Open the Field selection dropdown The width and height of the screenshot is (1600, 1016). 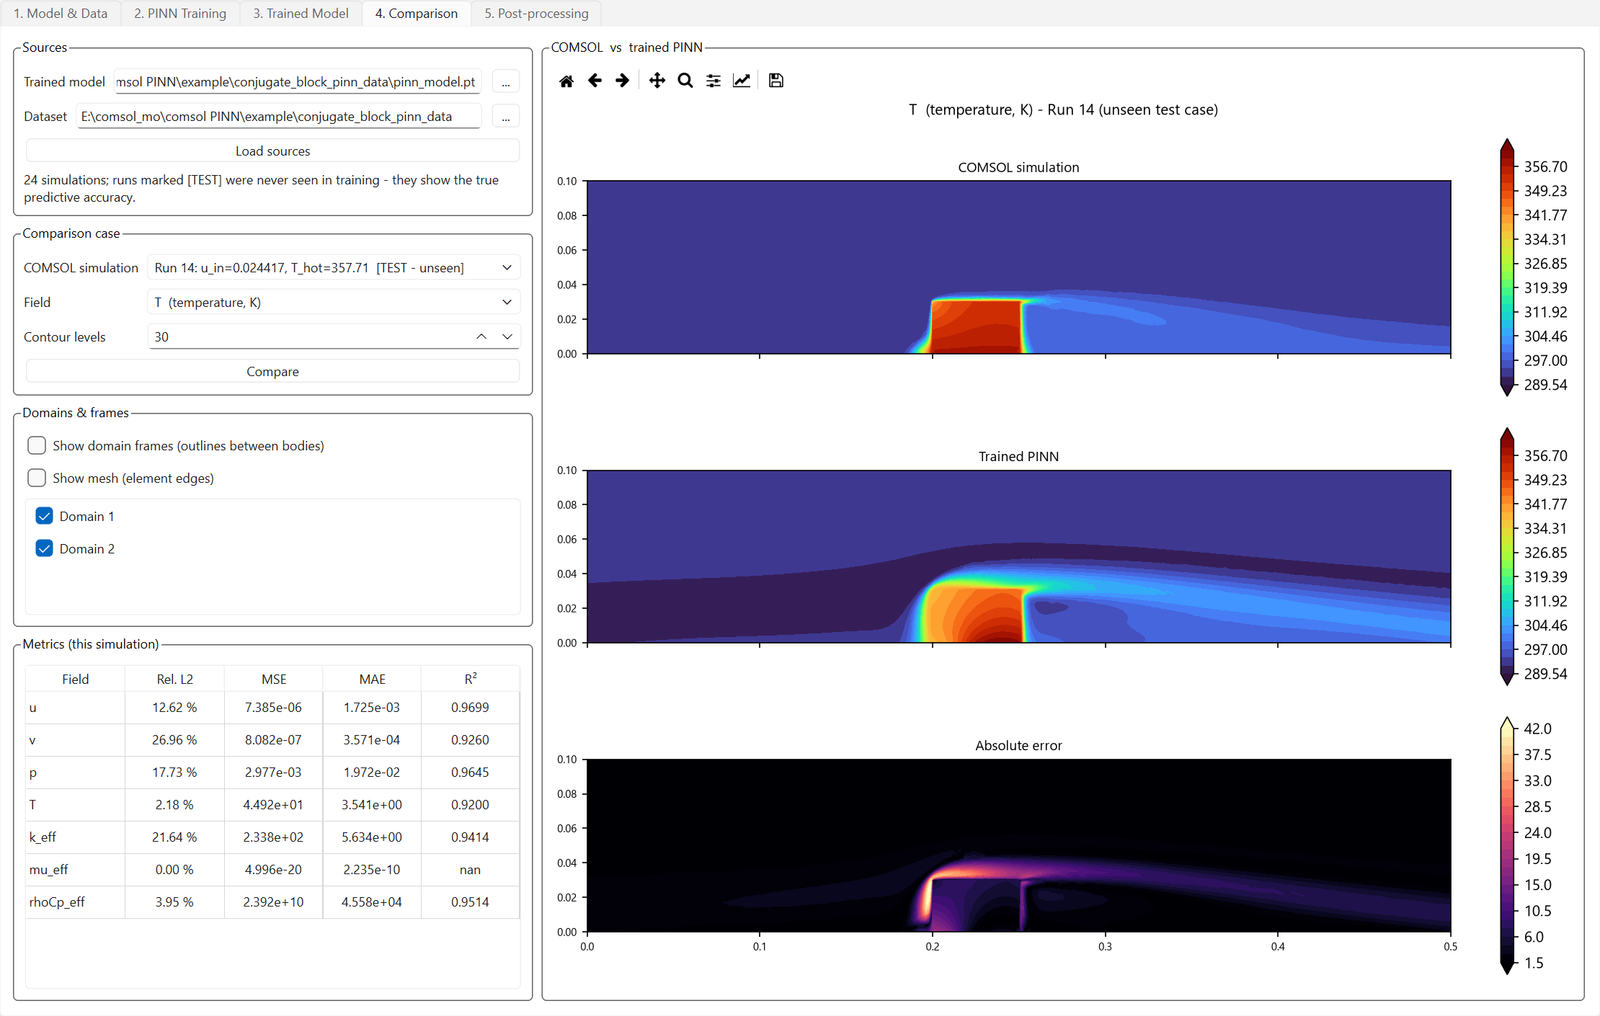(x=333, y=302)
